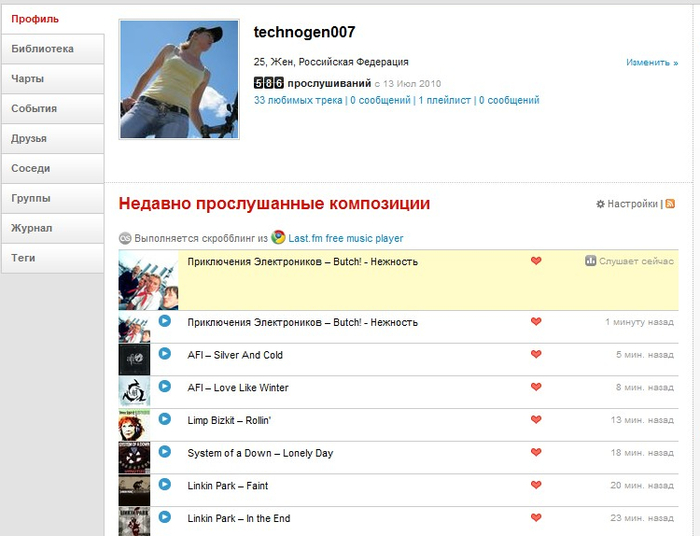Play track AFI – Love Like Winter
This screenshot has height=536, width=700.
(x=165, y=386)
